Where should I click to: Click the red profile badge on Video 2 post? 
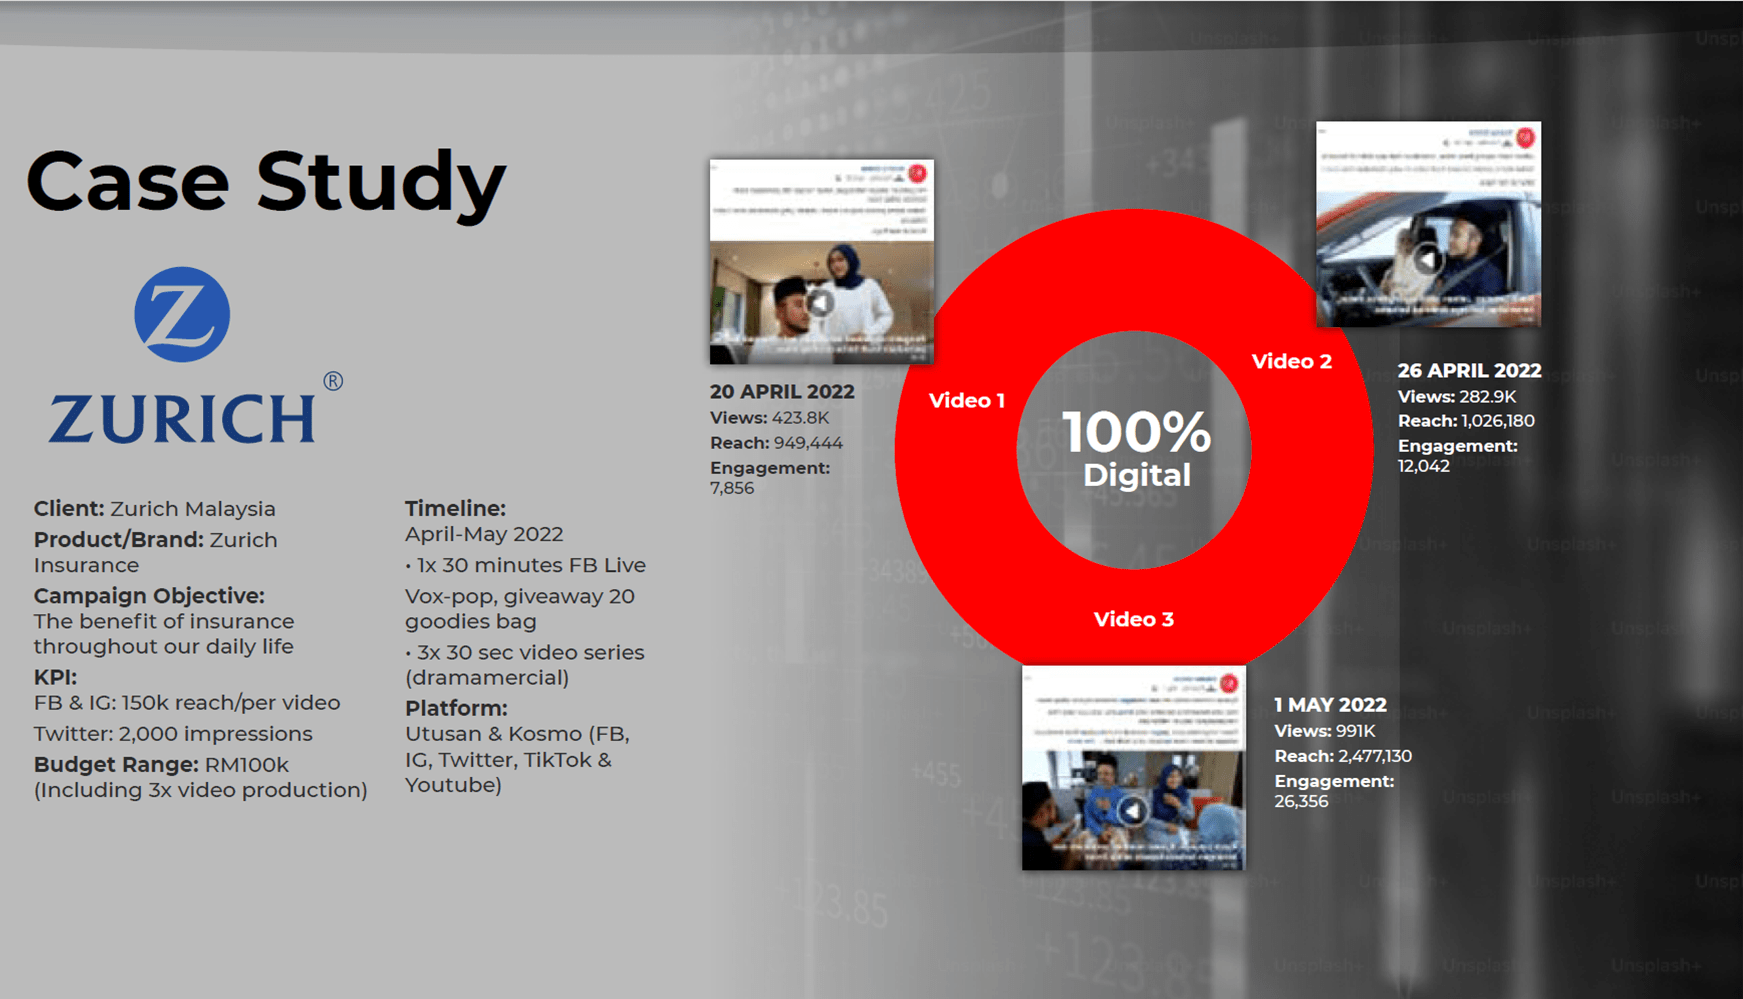pos(1525,137)
